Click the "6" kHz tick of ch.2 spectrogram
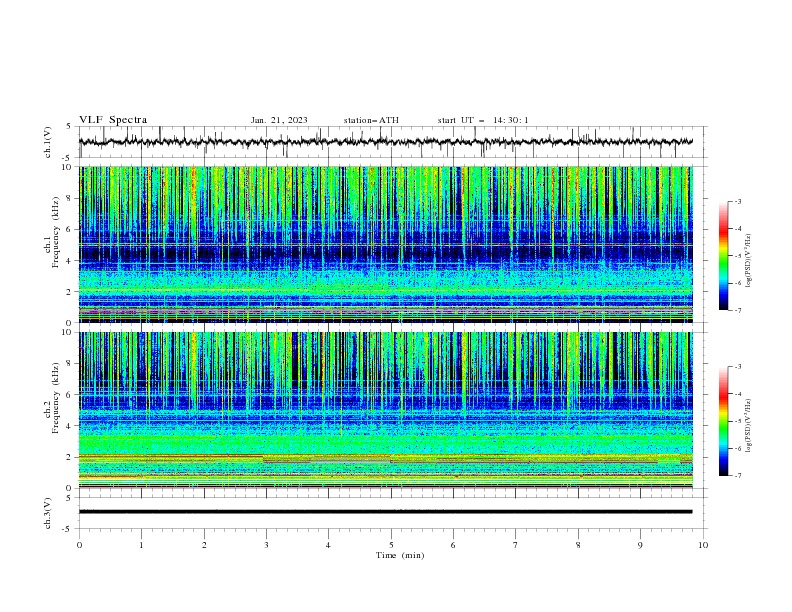This screenshot has width=792, height=612. coord(70,395)
